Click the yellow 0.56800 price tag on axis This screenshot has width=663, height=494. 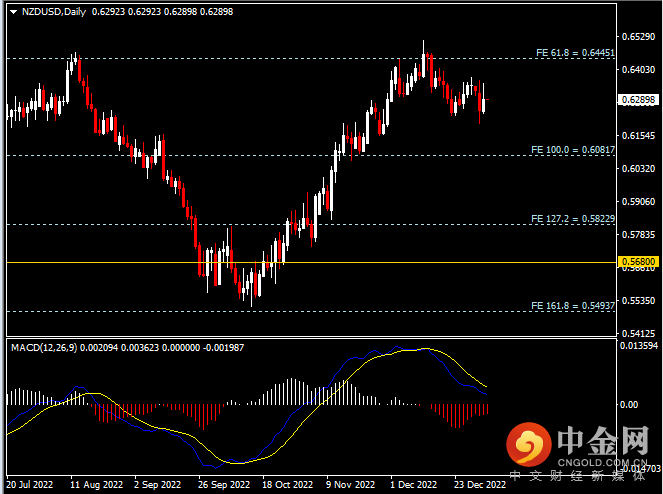(637, 262)
